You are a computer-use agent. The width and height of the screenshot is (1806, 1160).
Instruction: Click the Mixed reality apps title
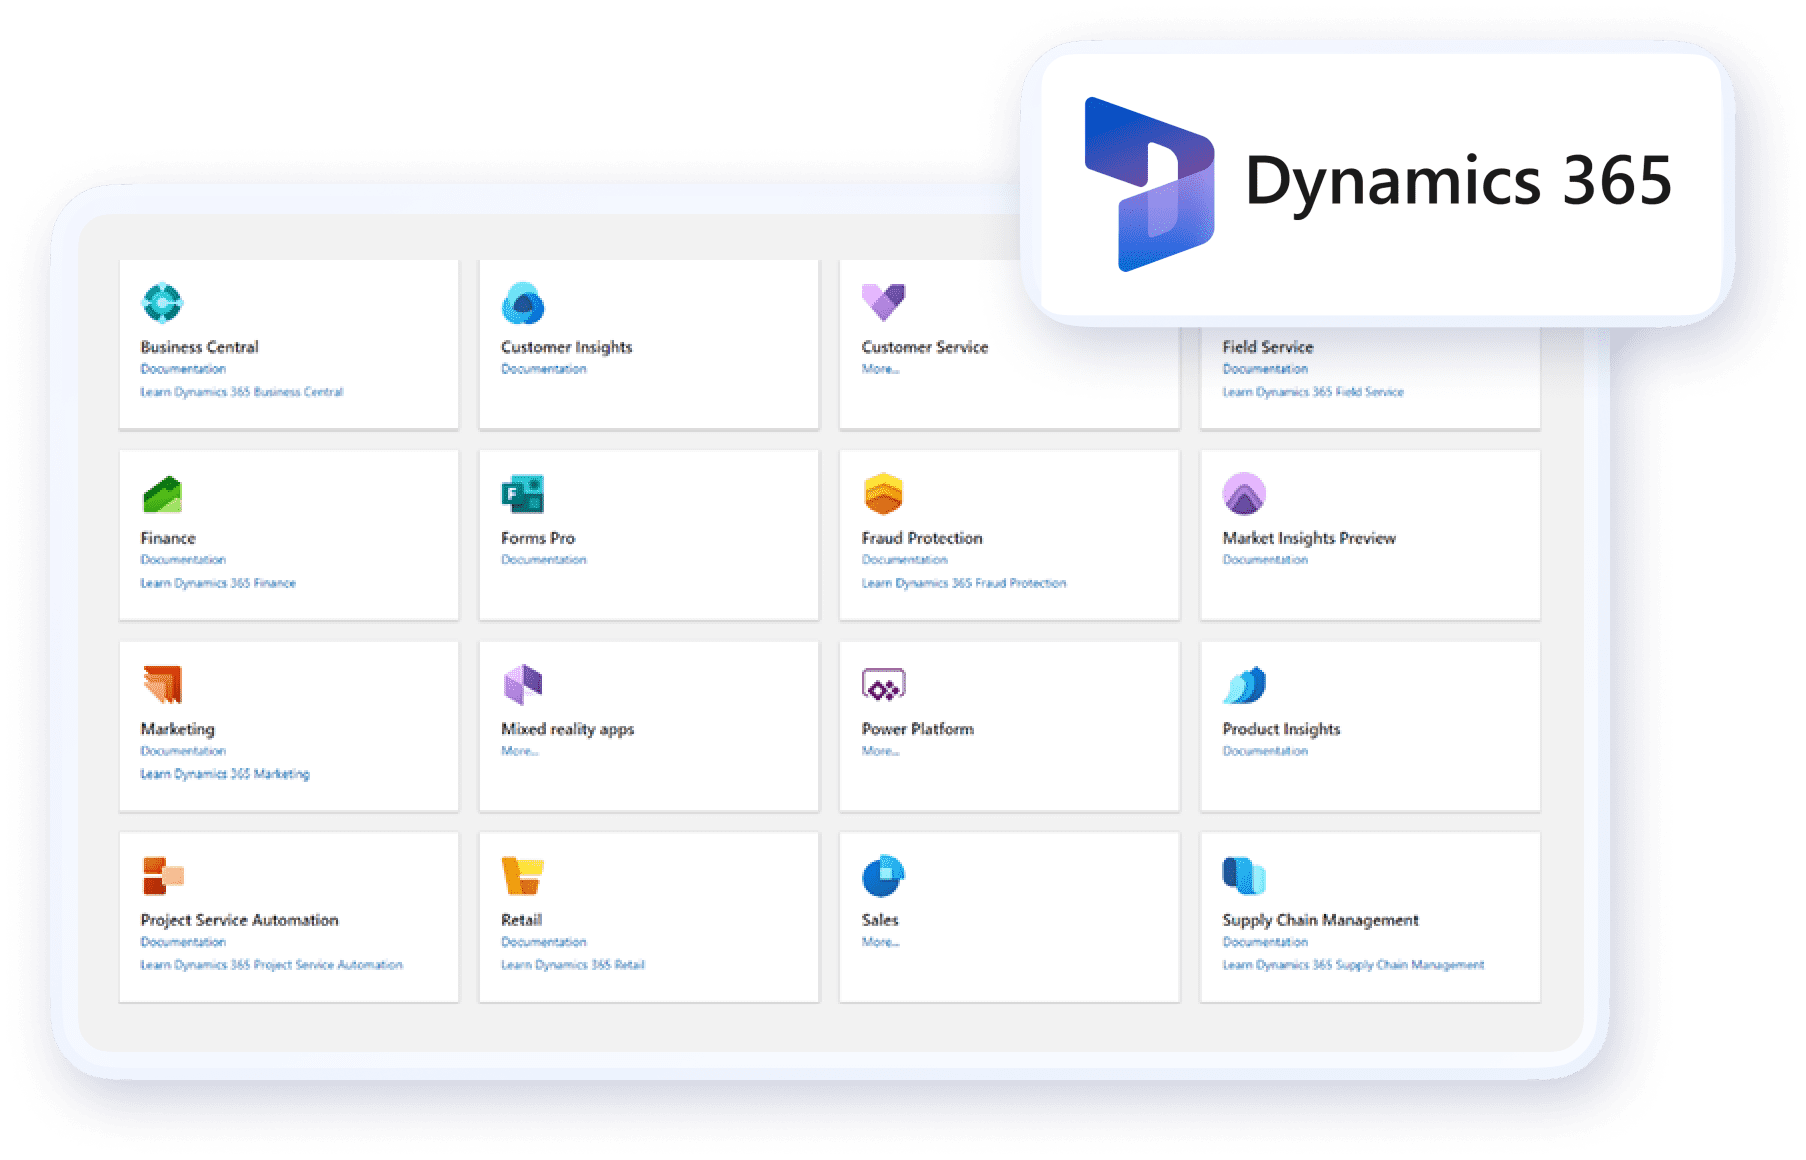click(x=568, y=729)
